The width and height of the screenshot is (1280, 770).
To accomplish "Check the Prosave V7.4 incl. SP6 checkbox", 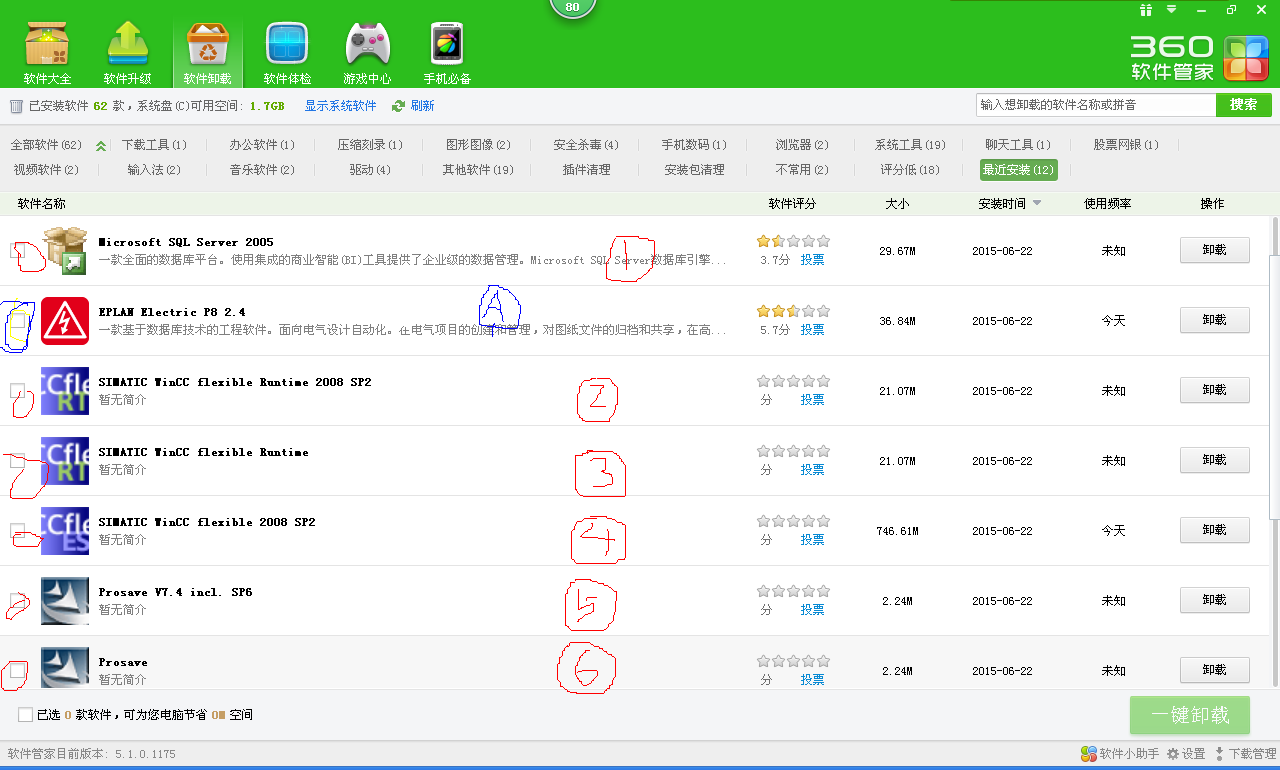I will tap(18, 601).
